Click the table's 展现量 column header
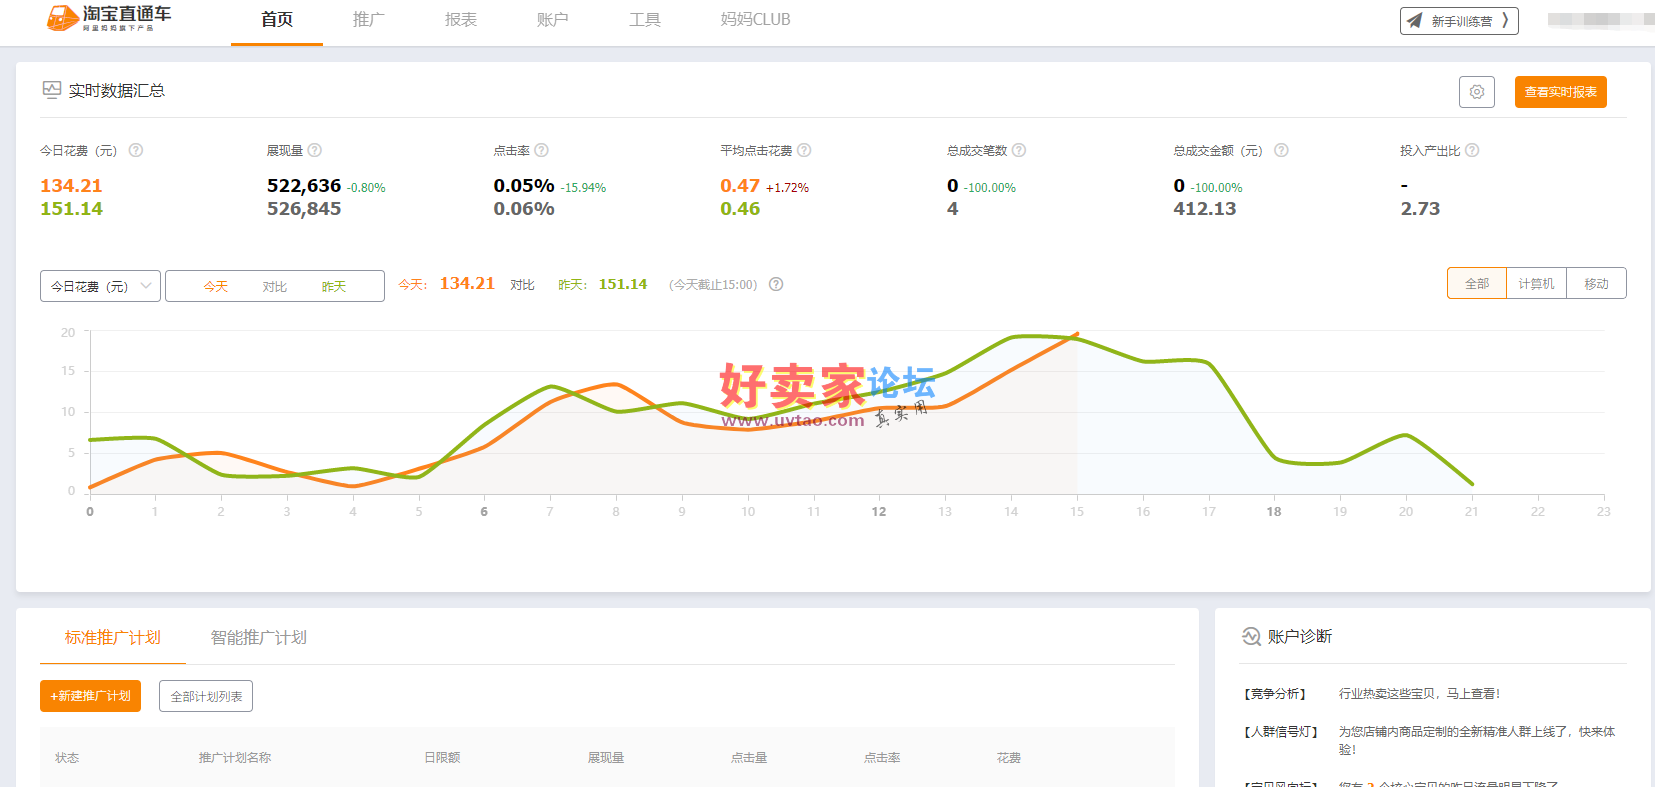 606,758
